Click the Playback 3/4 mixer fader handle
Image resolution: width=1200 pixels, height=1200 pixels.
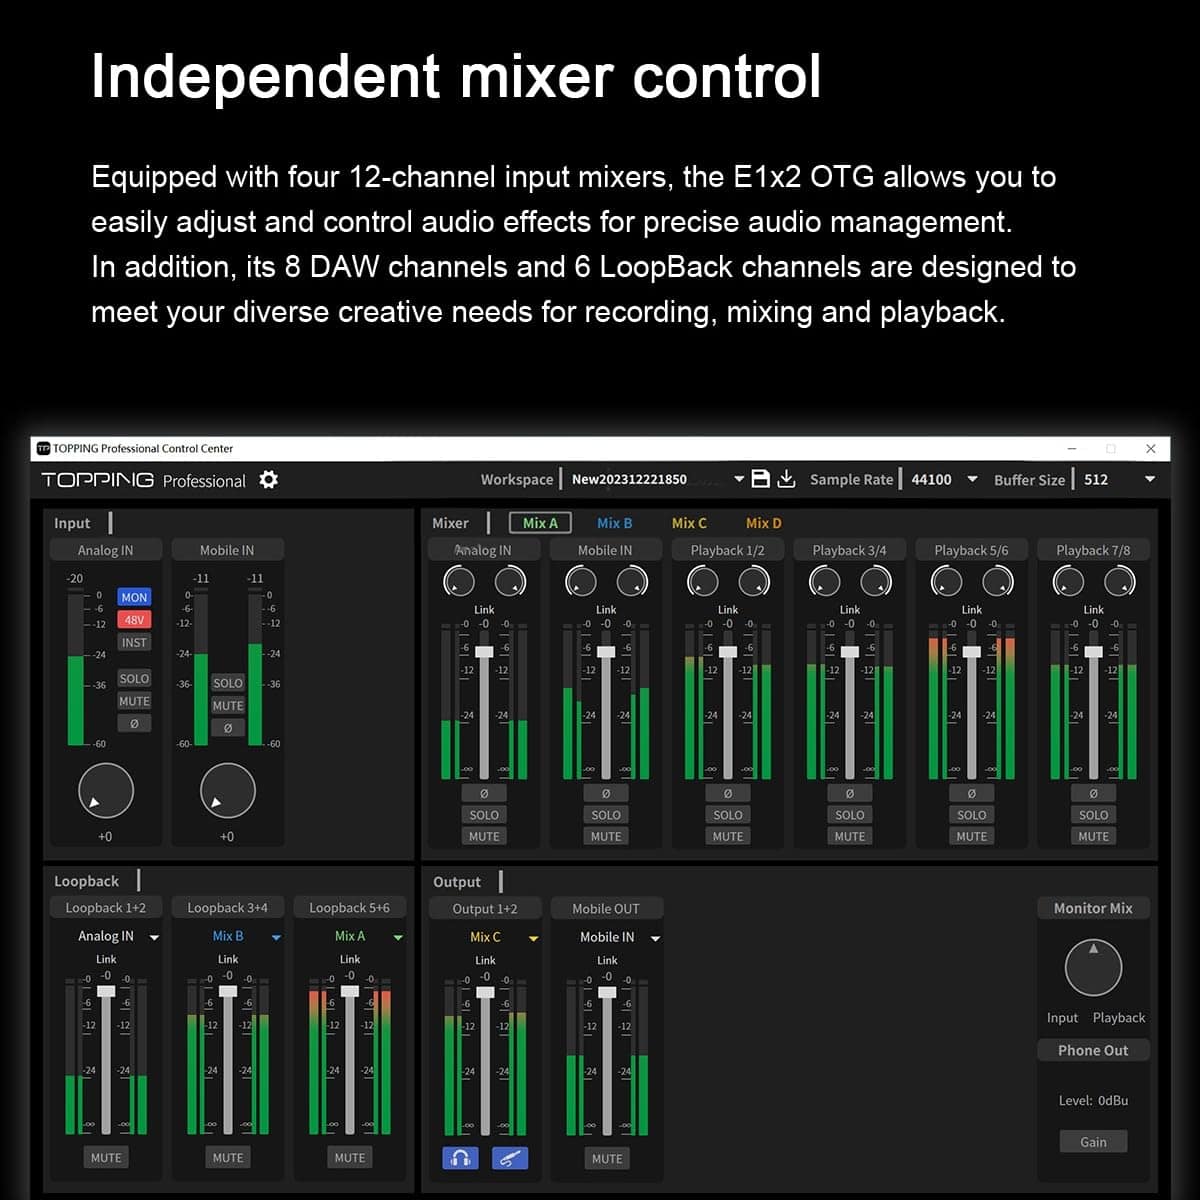click(850, 652)
